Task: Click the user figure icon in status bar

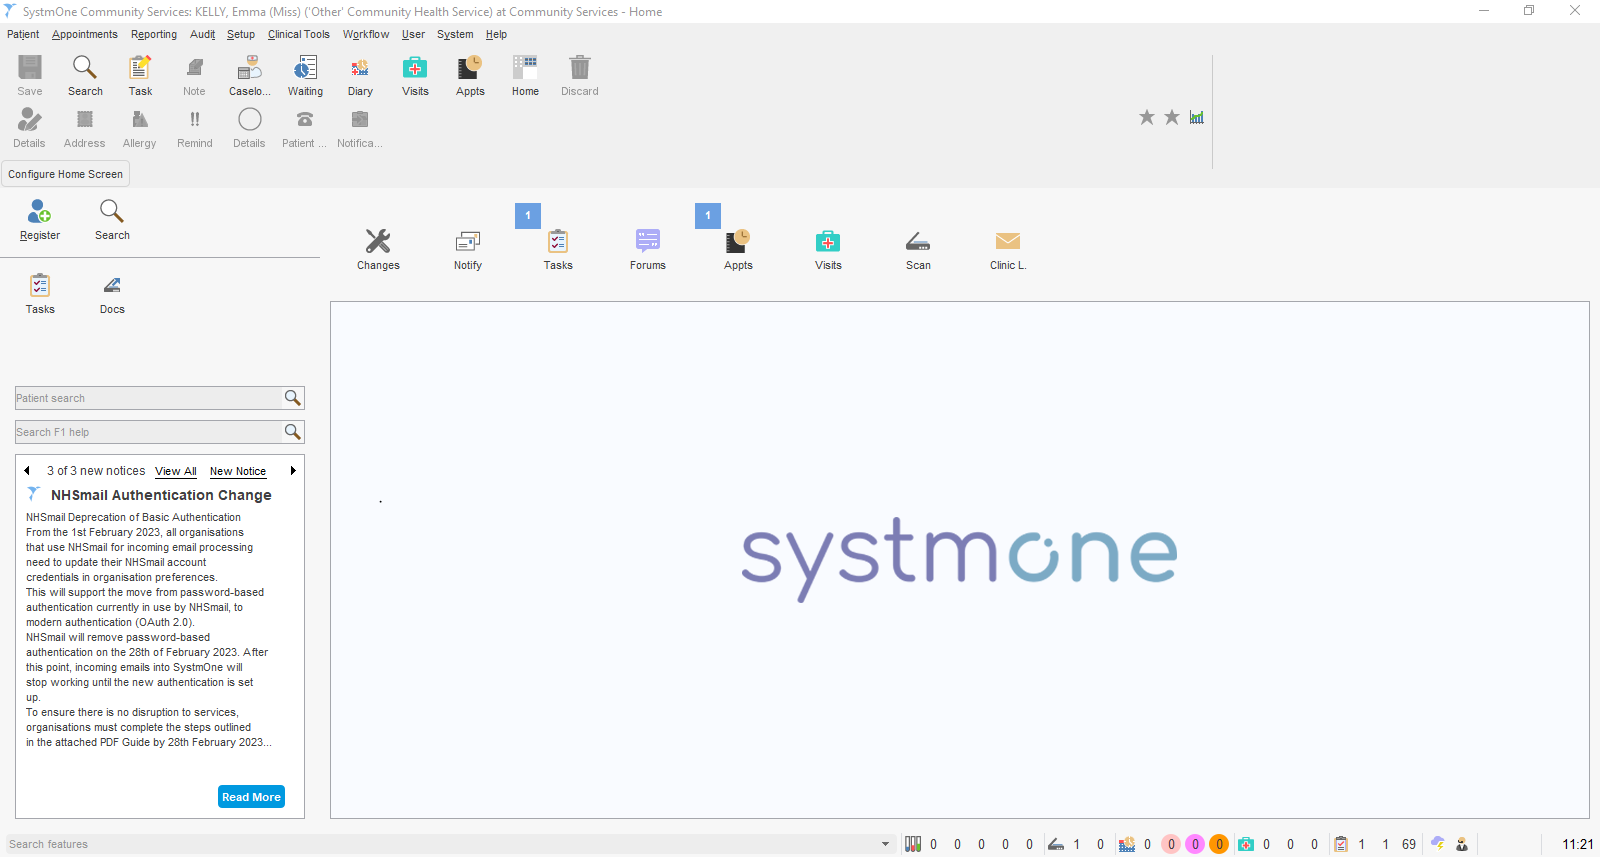Action: pyautogui.click(x=1462, y=844)
